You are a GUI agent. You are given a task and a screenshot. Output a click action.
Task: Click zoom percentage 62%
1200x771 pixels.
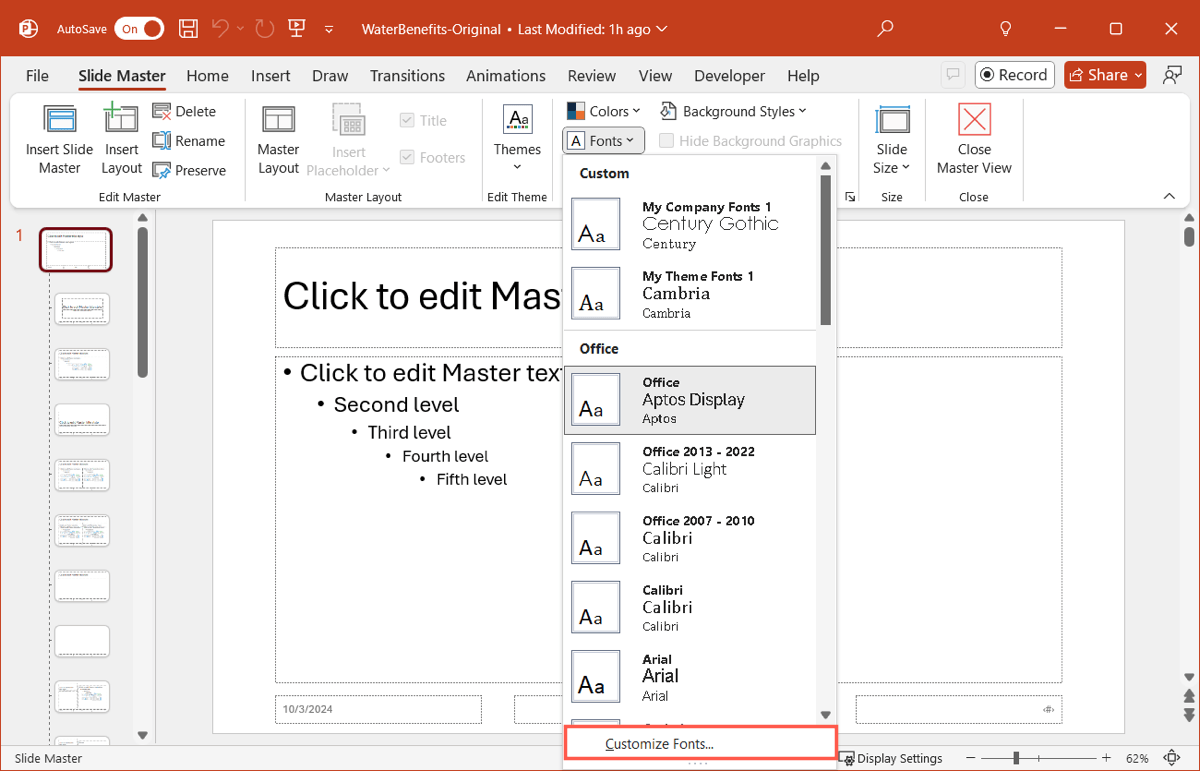(x=1137, y=758)
